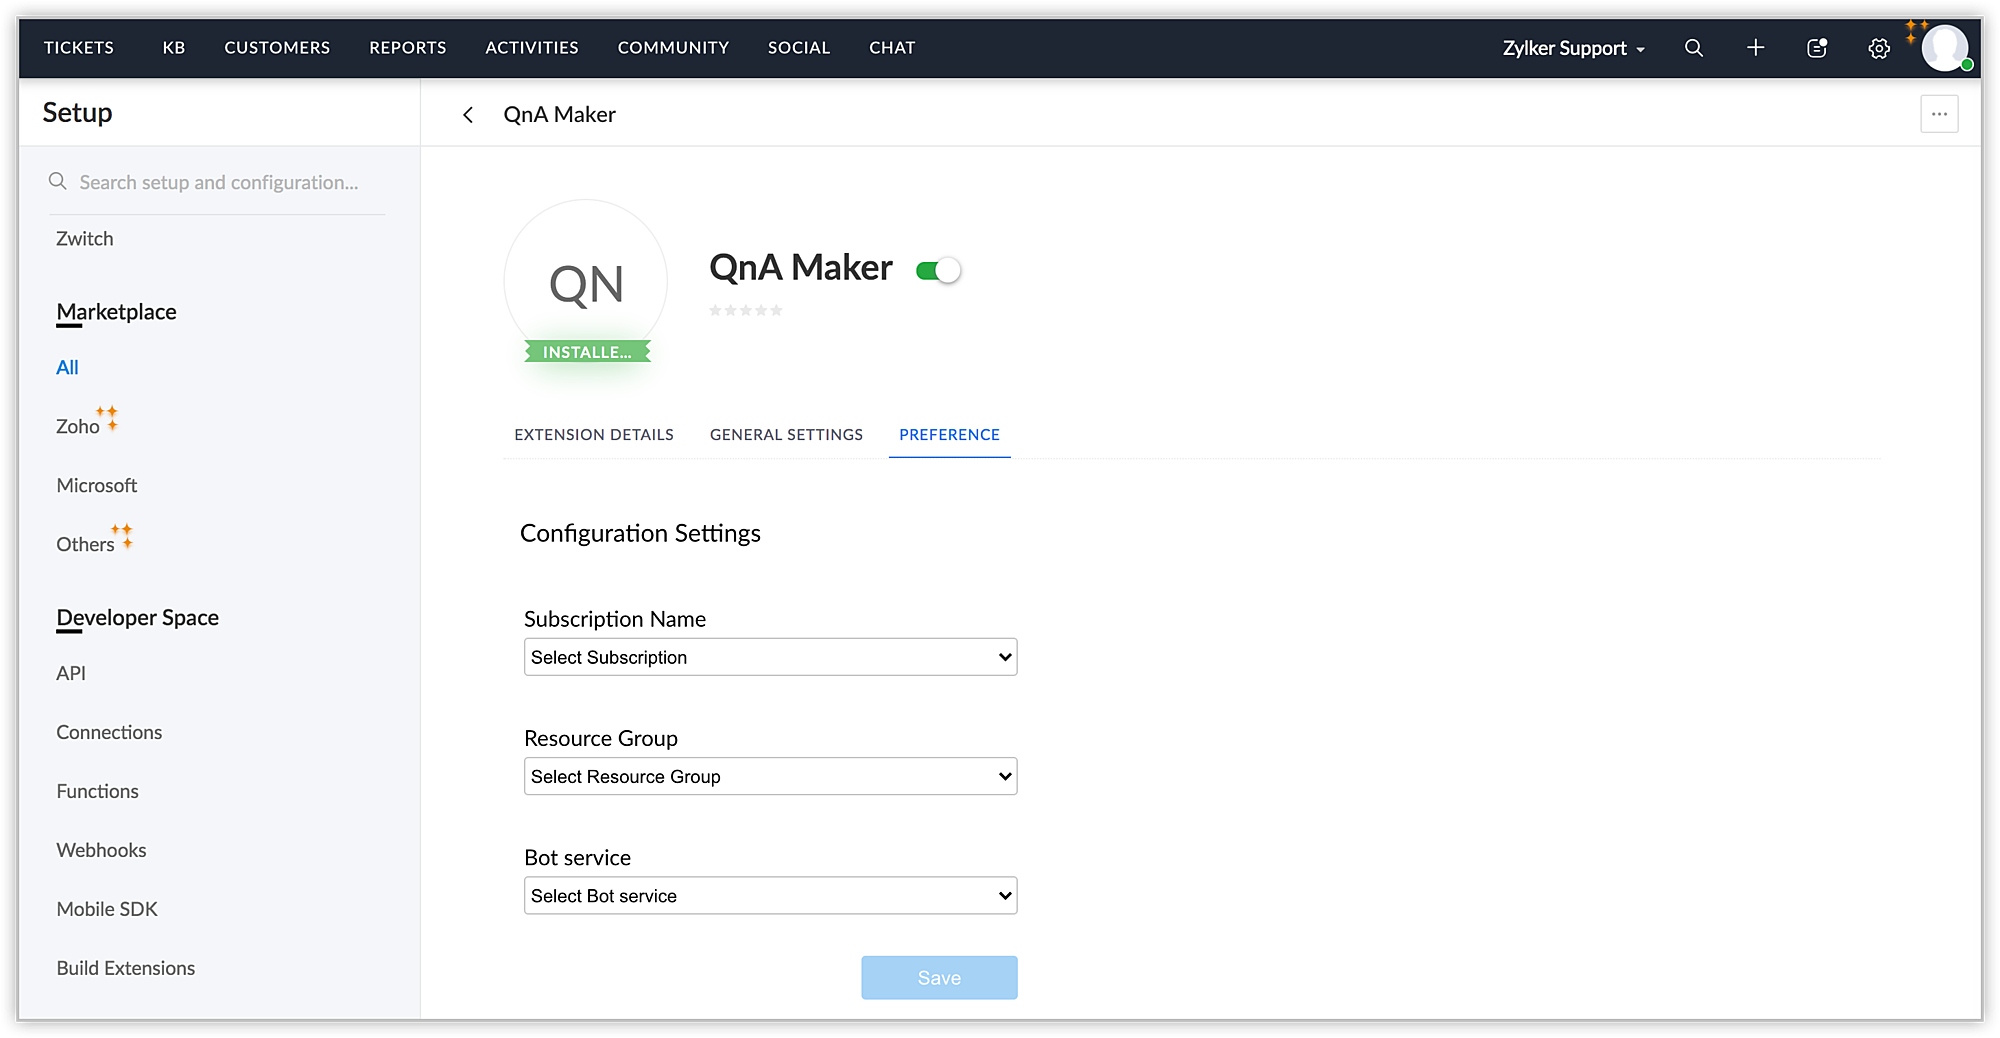Screen dimensions: 2000x1038
Task: Go back using the arrow beside QnA Maker
Action: (468, 115)
